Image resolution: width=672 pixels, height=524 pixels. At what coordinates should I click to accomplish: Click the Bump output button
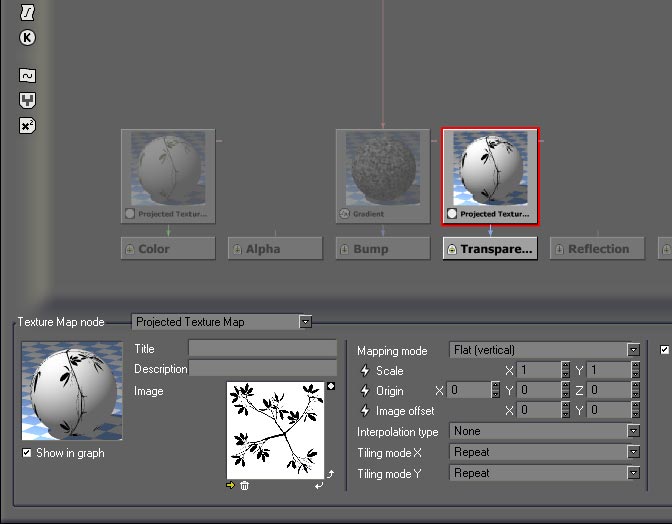(x=382, y=249)
